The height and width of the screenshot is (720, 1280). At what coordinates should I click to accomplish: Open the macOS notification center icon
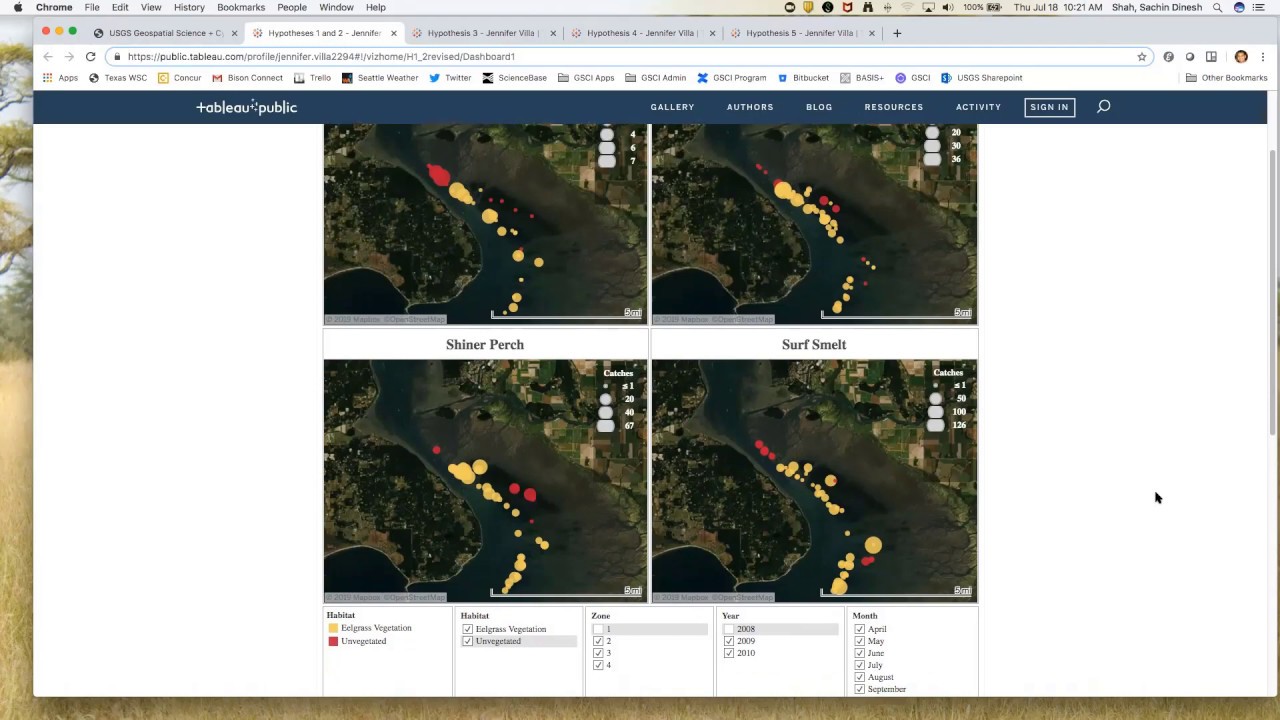pos(1259,7)
